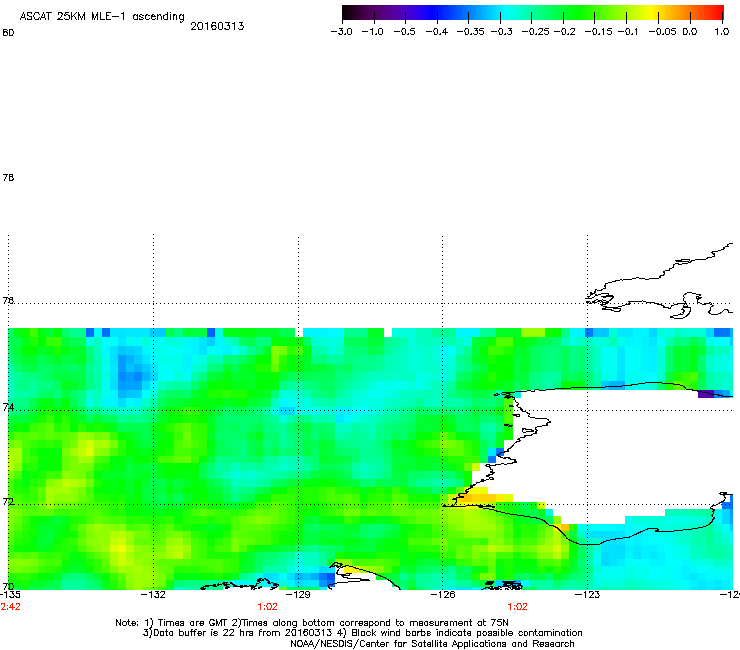Click the -0.3 color scale label

501,32
